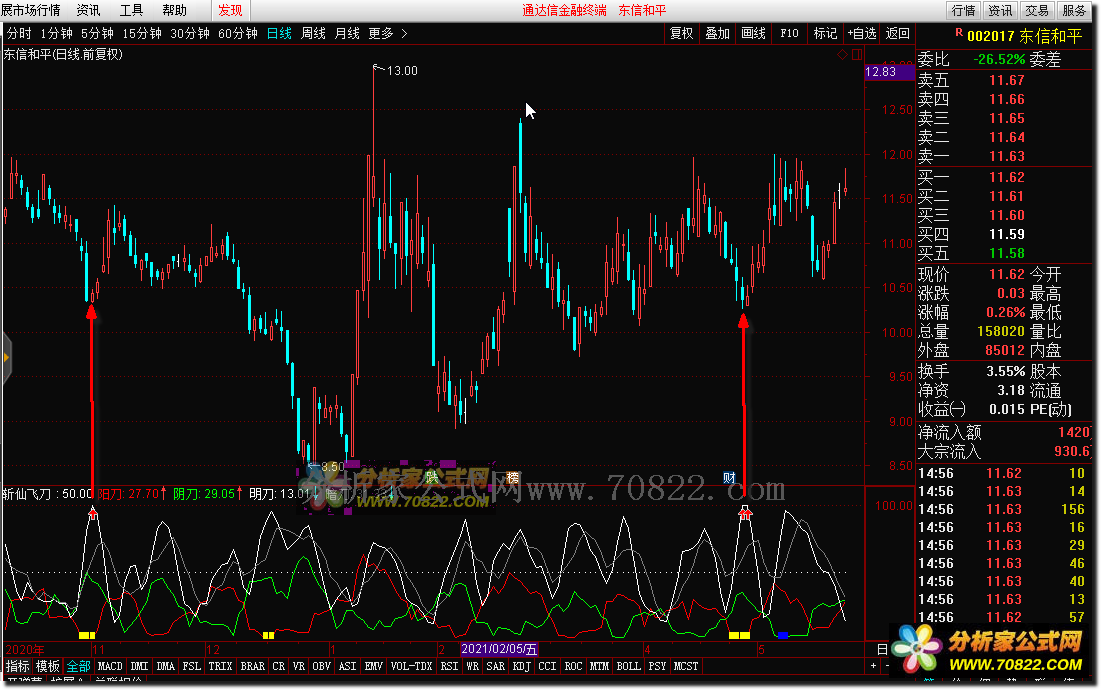Screen dimensions: 1102x690
Task: Apply the MACD indicator
Action: pos(110,666)
